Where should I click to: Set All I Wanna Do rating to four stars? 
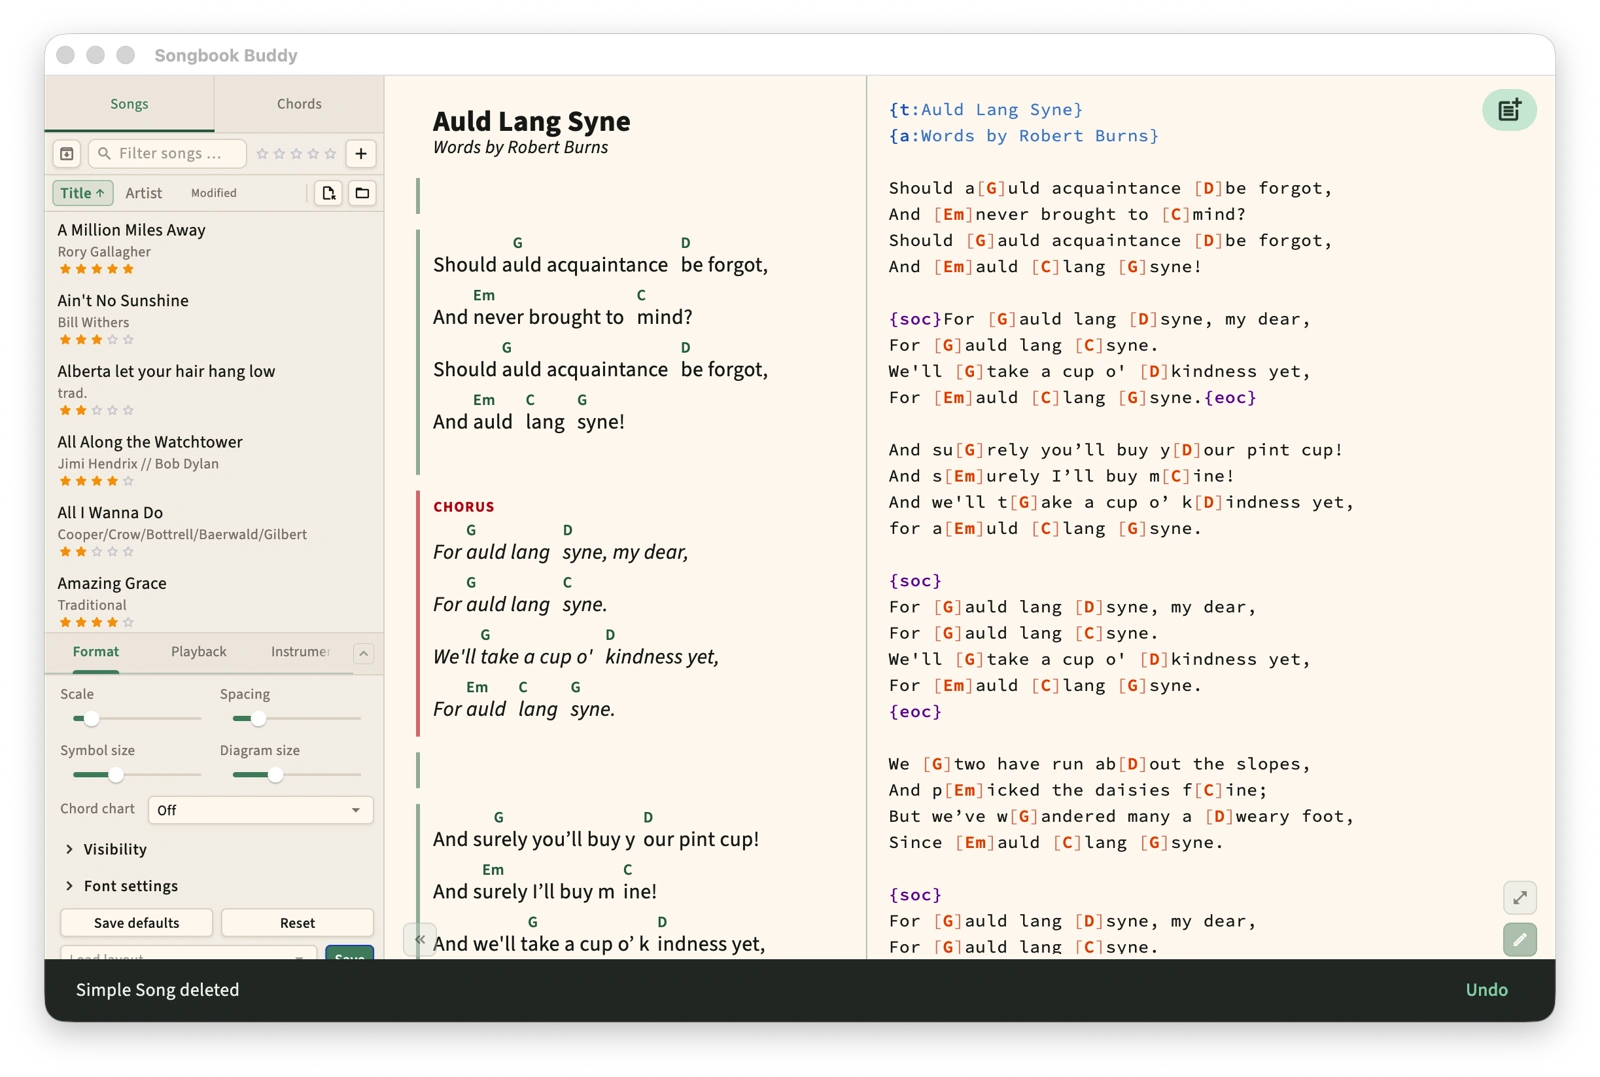click(x=112, y=552)
